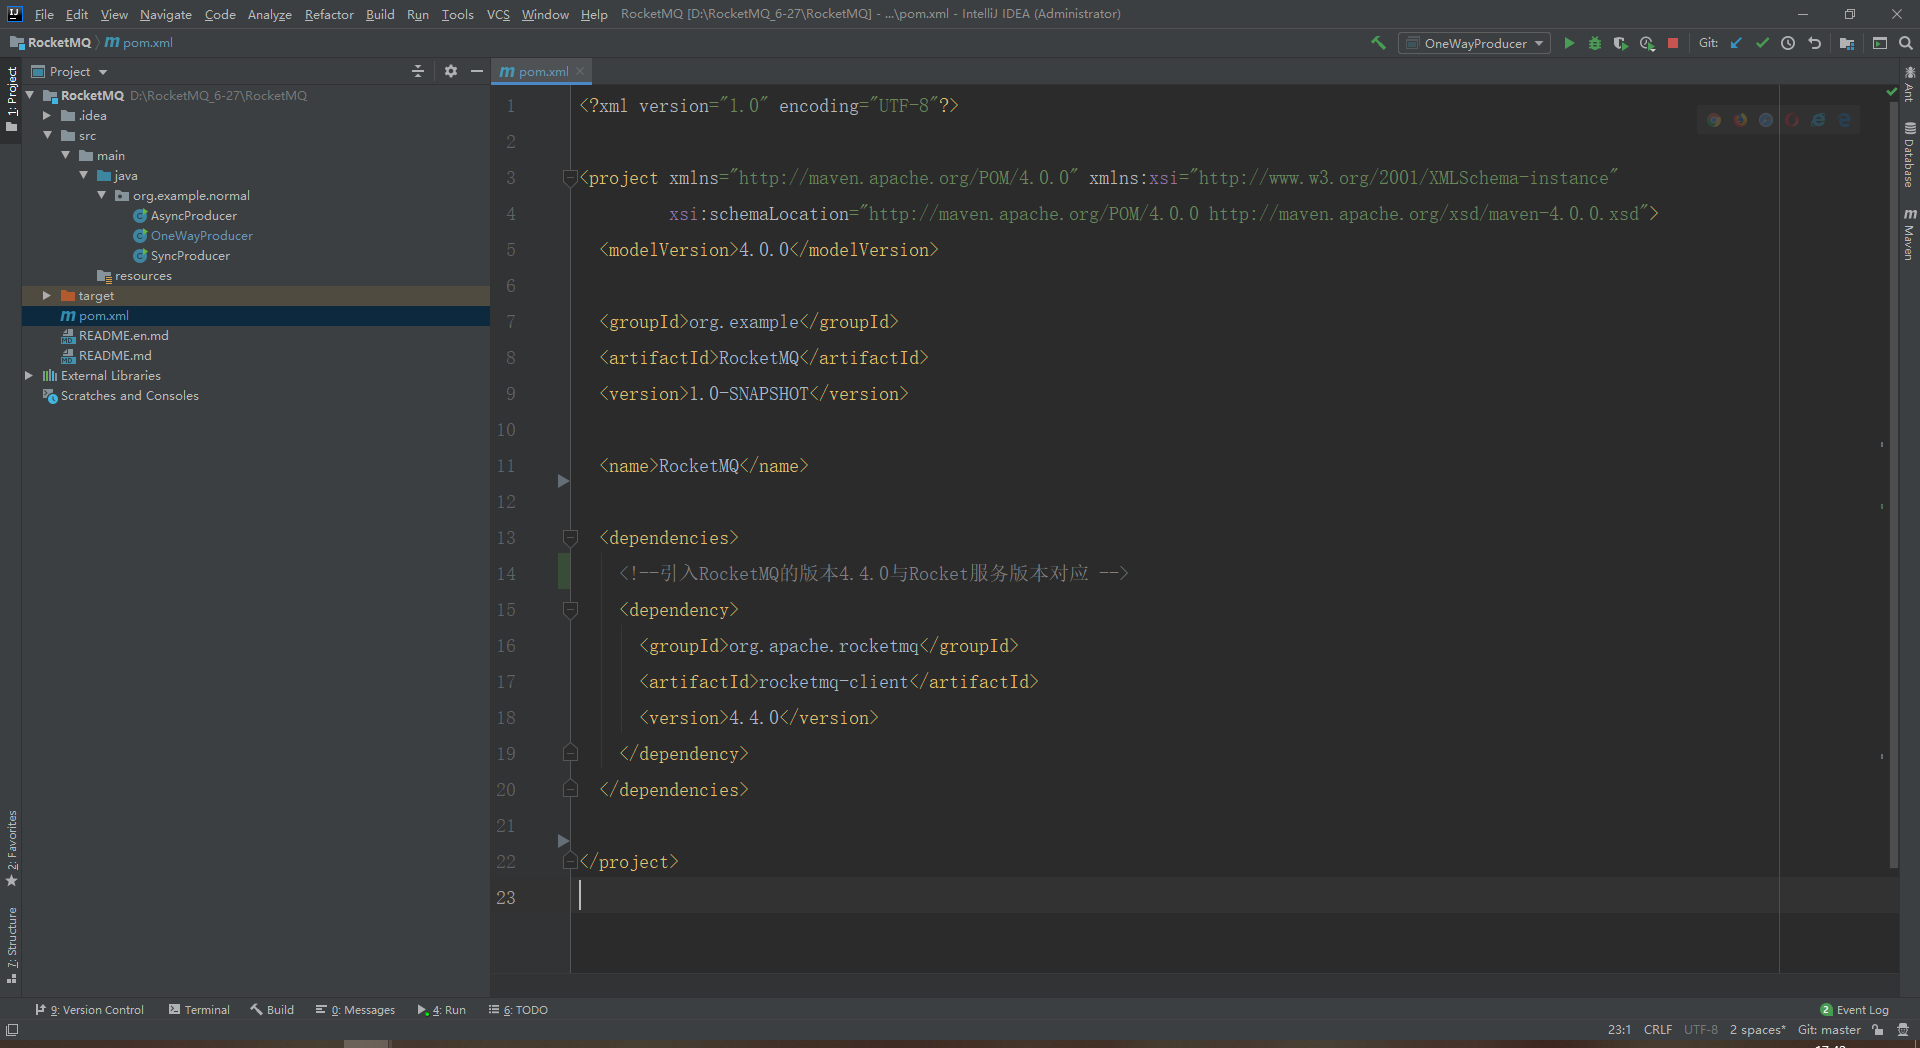Open the code inspector icon in status bar
The image size is (1920, 1048).
click(1902, 1029)
